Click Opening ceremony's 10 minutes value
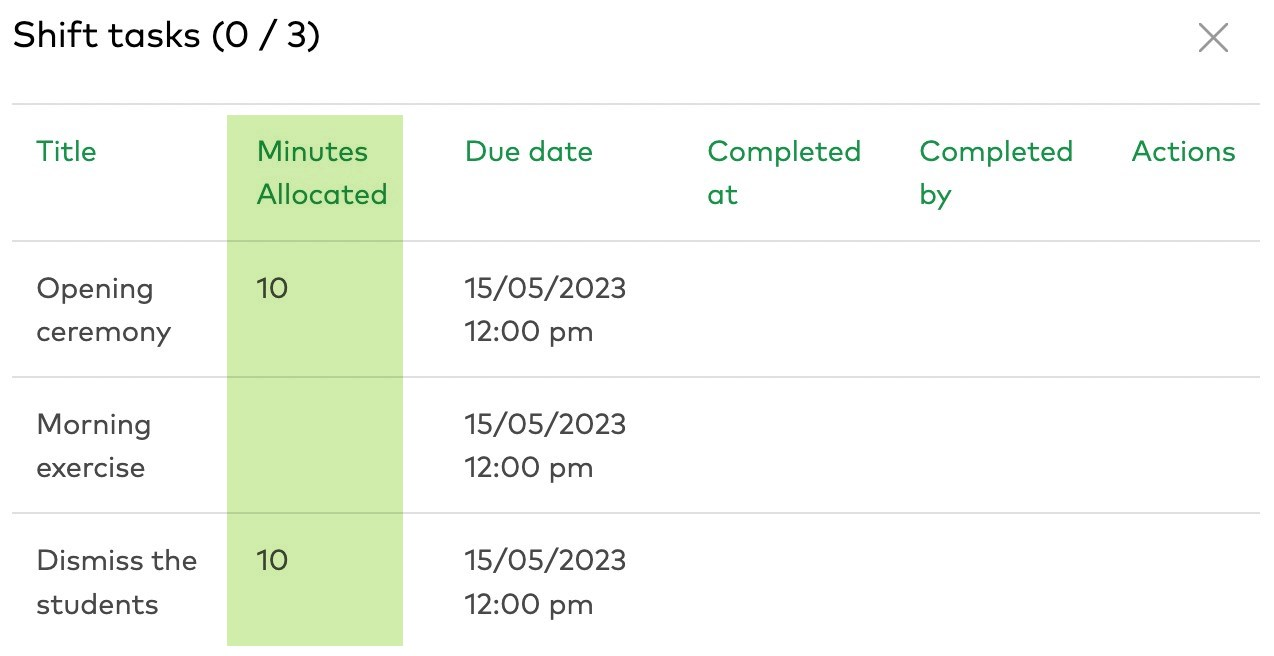Screen dimensions: 1274x656 point(272,288)
